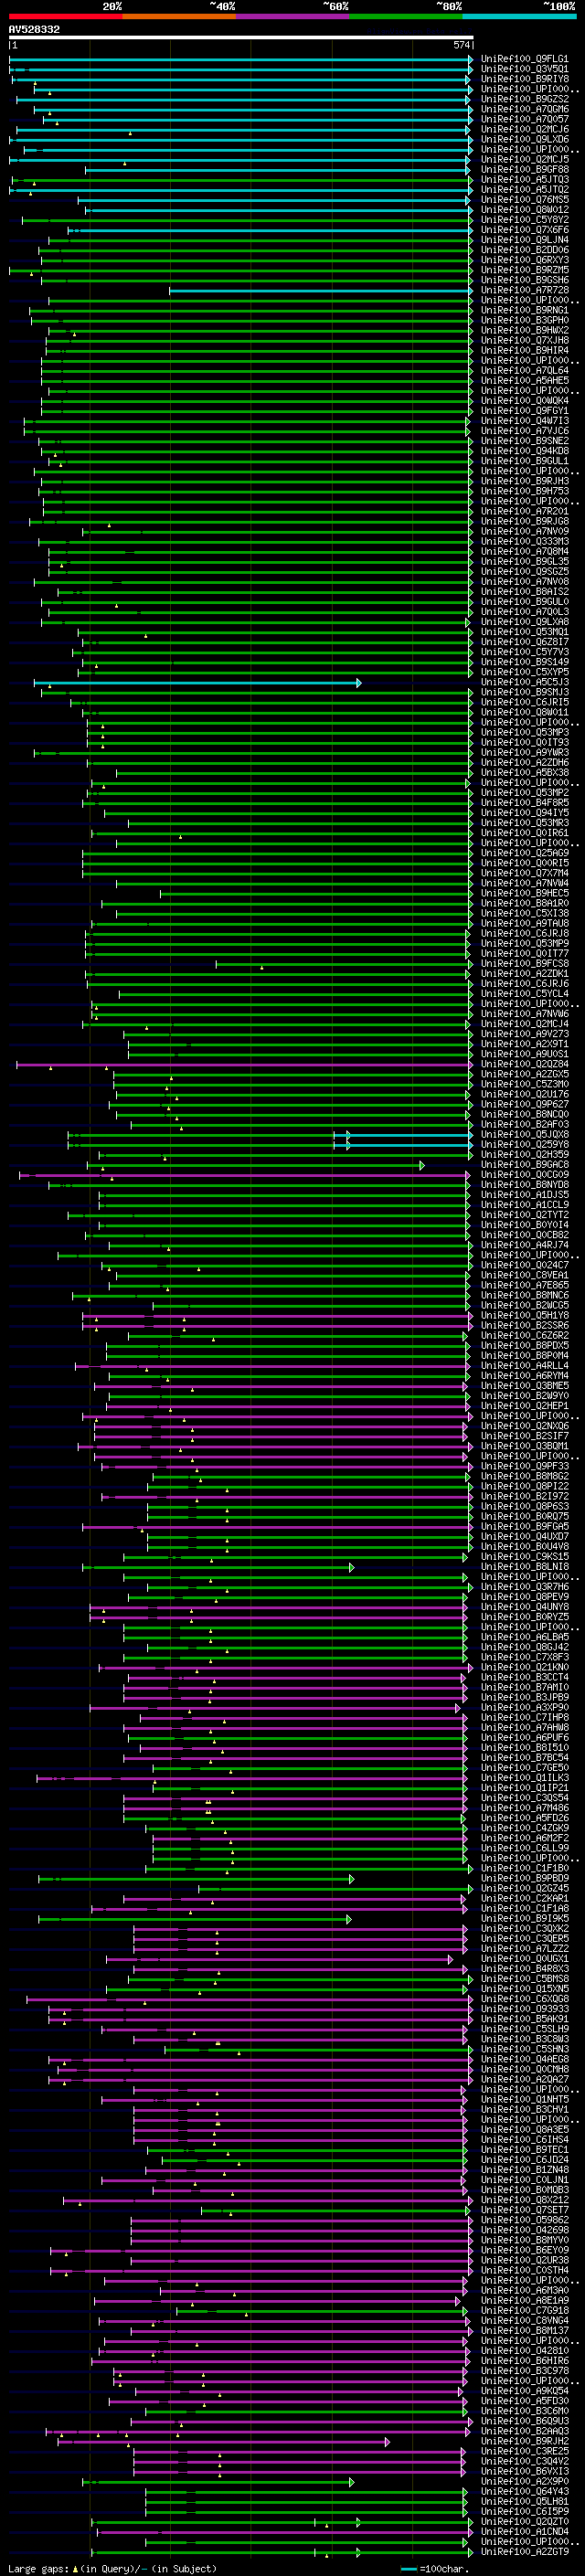Viewport: 585px width, 2576px height.
Task: Select hit label UniRef100_Q024C7
Action: (525, 1265)
